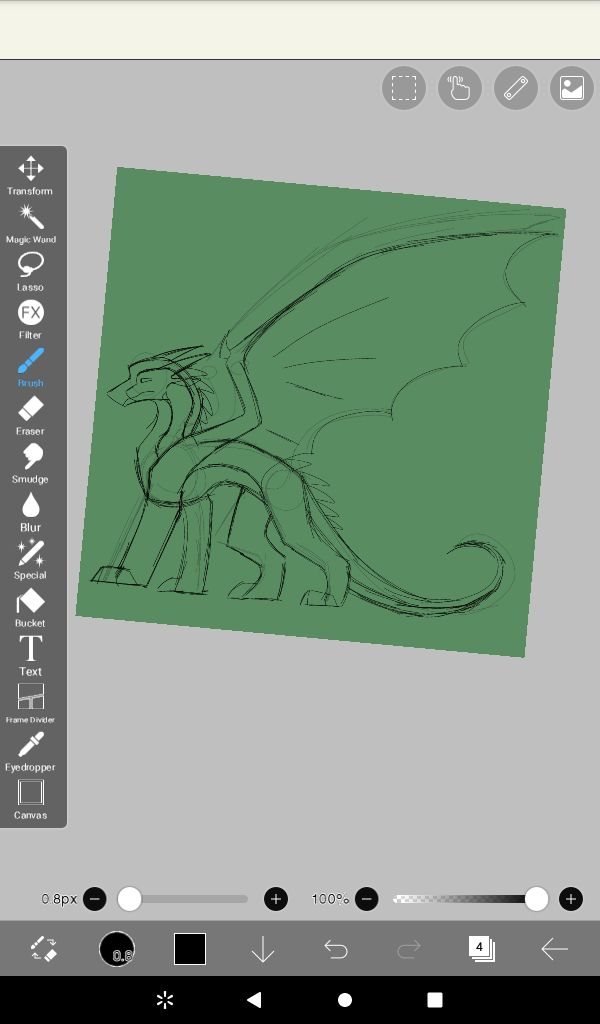The image size is (600, 1024).
Task: Select the Brush tool
Action: [x=30, y=368]
